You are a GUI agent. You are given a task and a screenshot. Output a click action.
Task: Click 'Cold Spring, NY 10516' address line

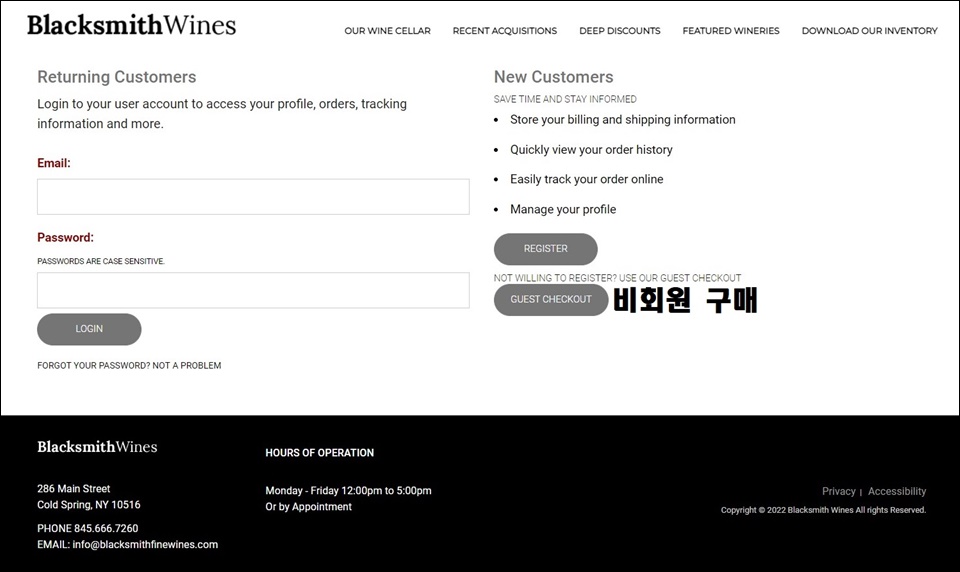click(89, 505)
